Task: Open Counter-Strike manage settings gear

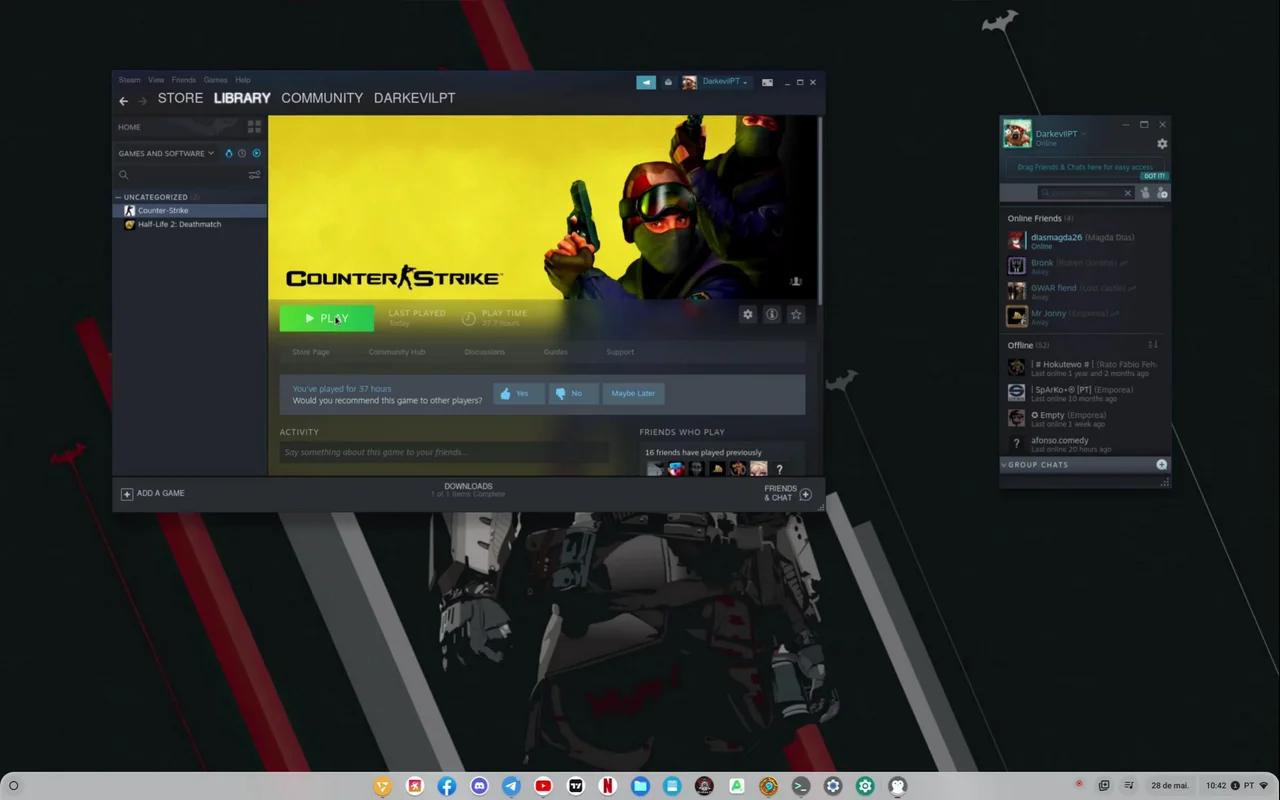Action: (747, 314)
